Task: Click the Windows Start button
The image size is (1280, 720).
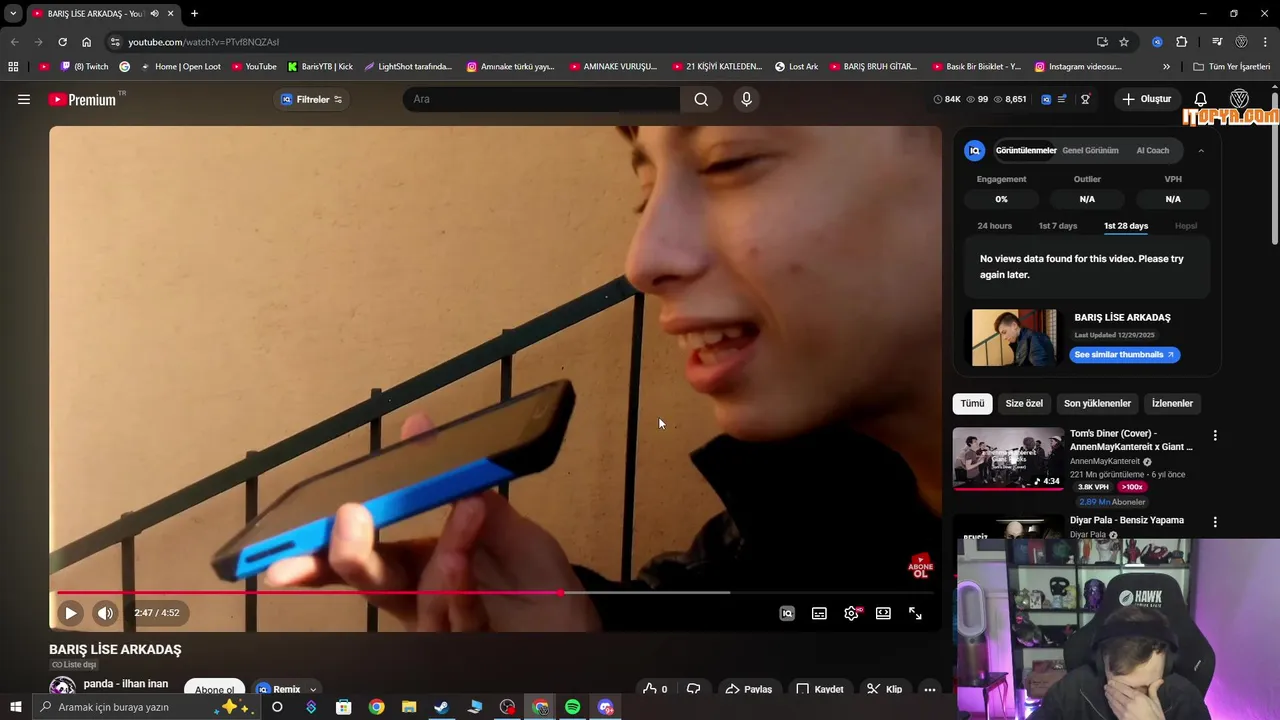Action: pos(15,707)
